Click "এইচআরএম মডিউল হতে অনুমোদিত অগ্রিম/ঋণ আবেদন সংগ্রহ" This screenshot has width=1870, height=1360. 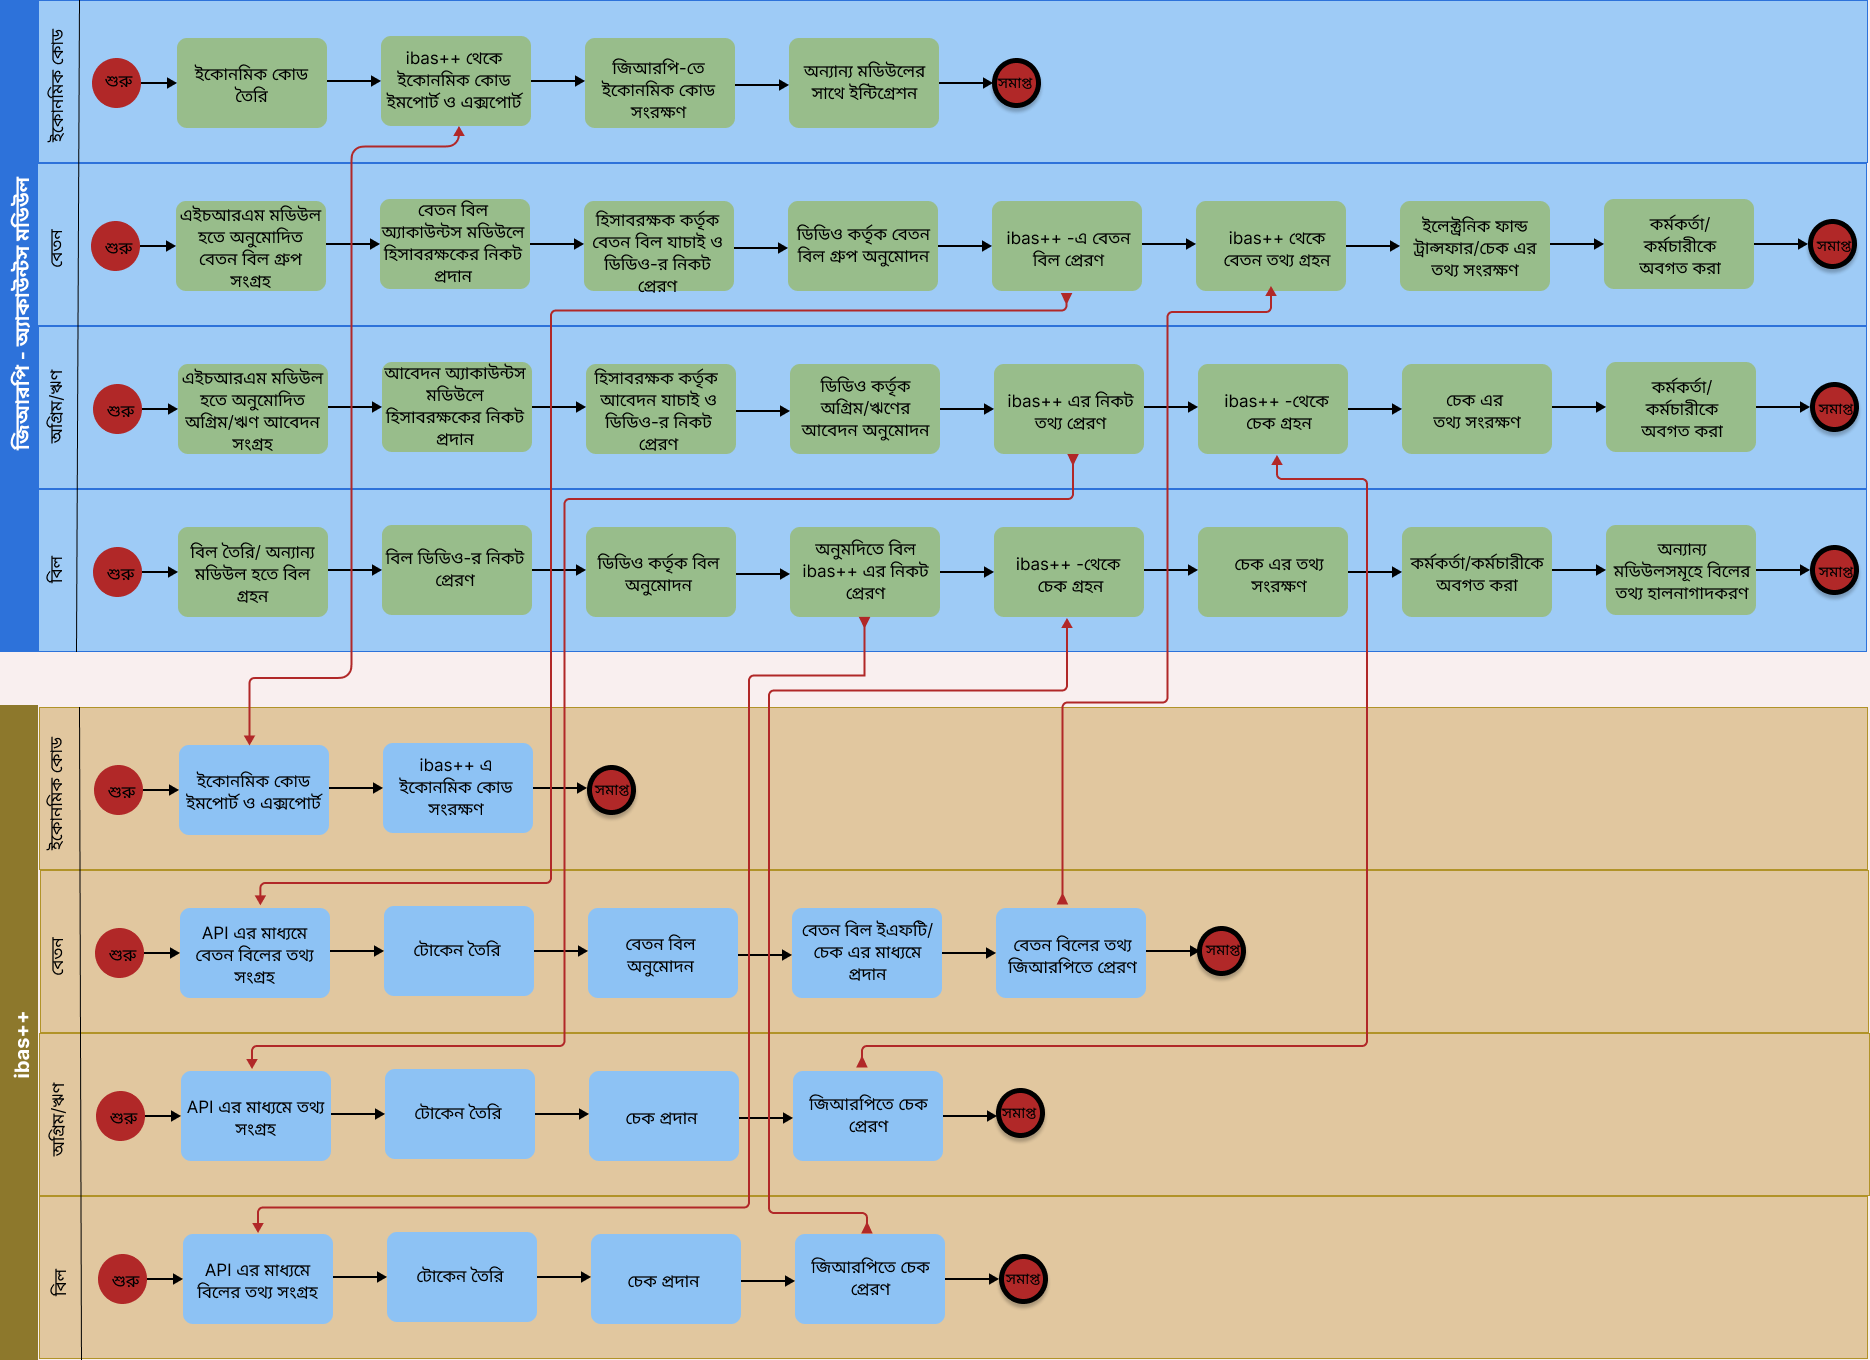253,409
